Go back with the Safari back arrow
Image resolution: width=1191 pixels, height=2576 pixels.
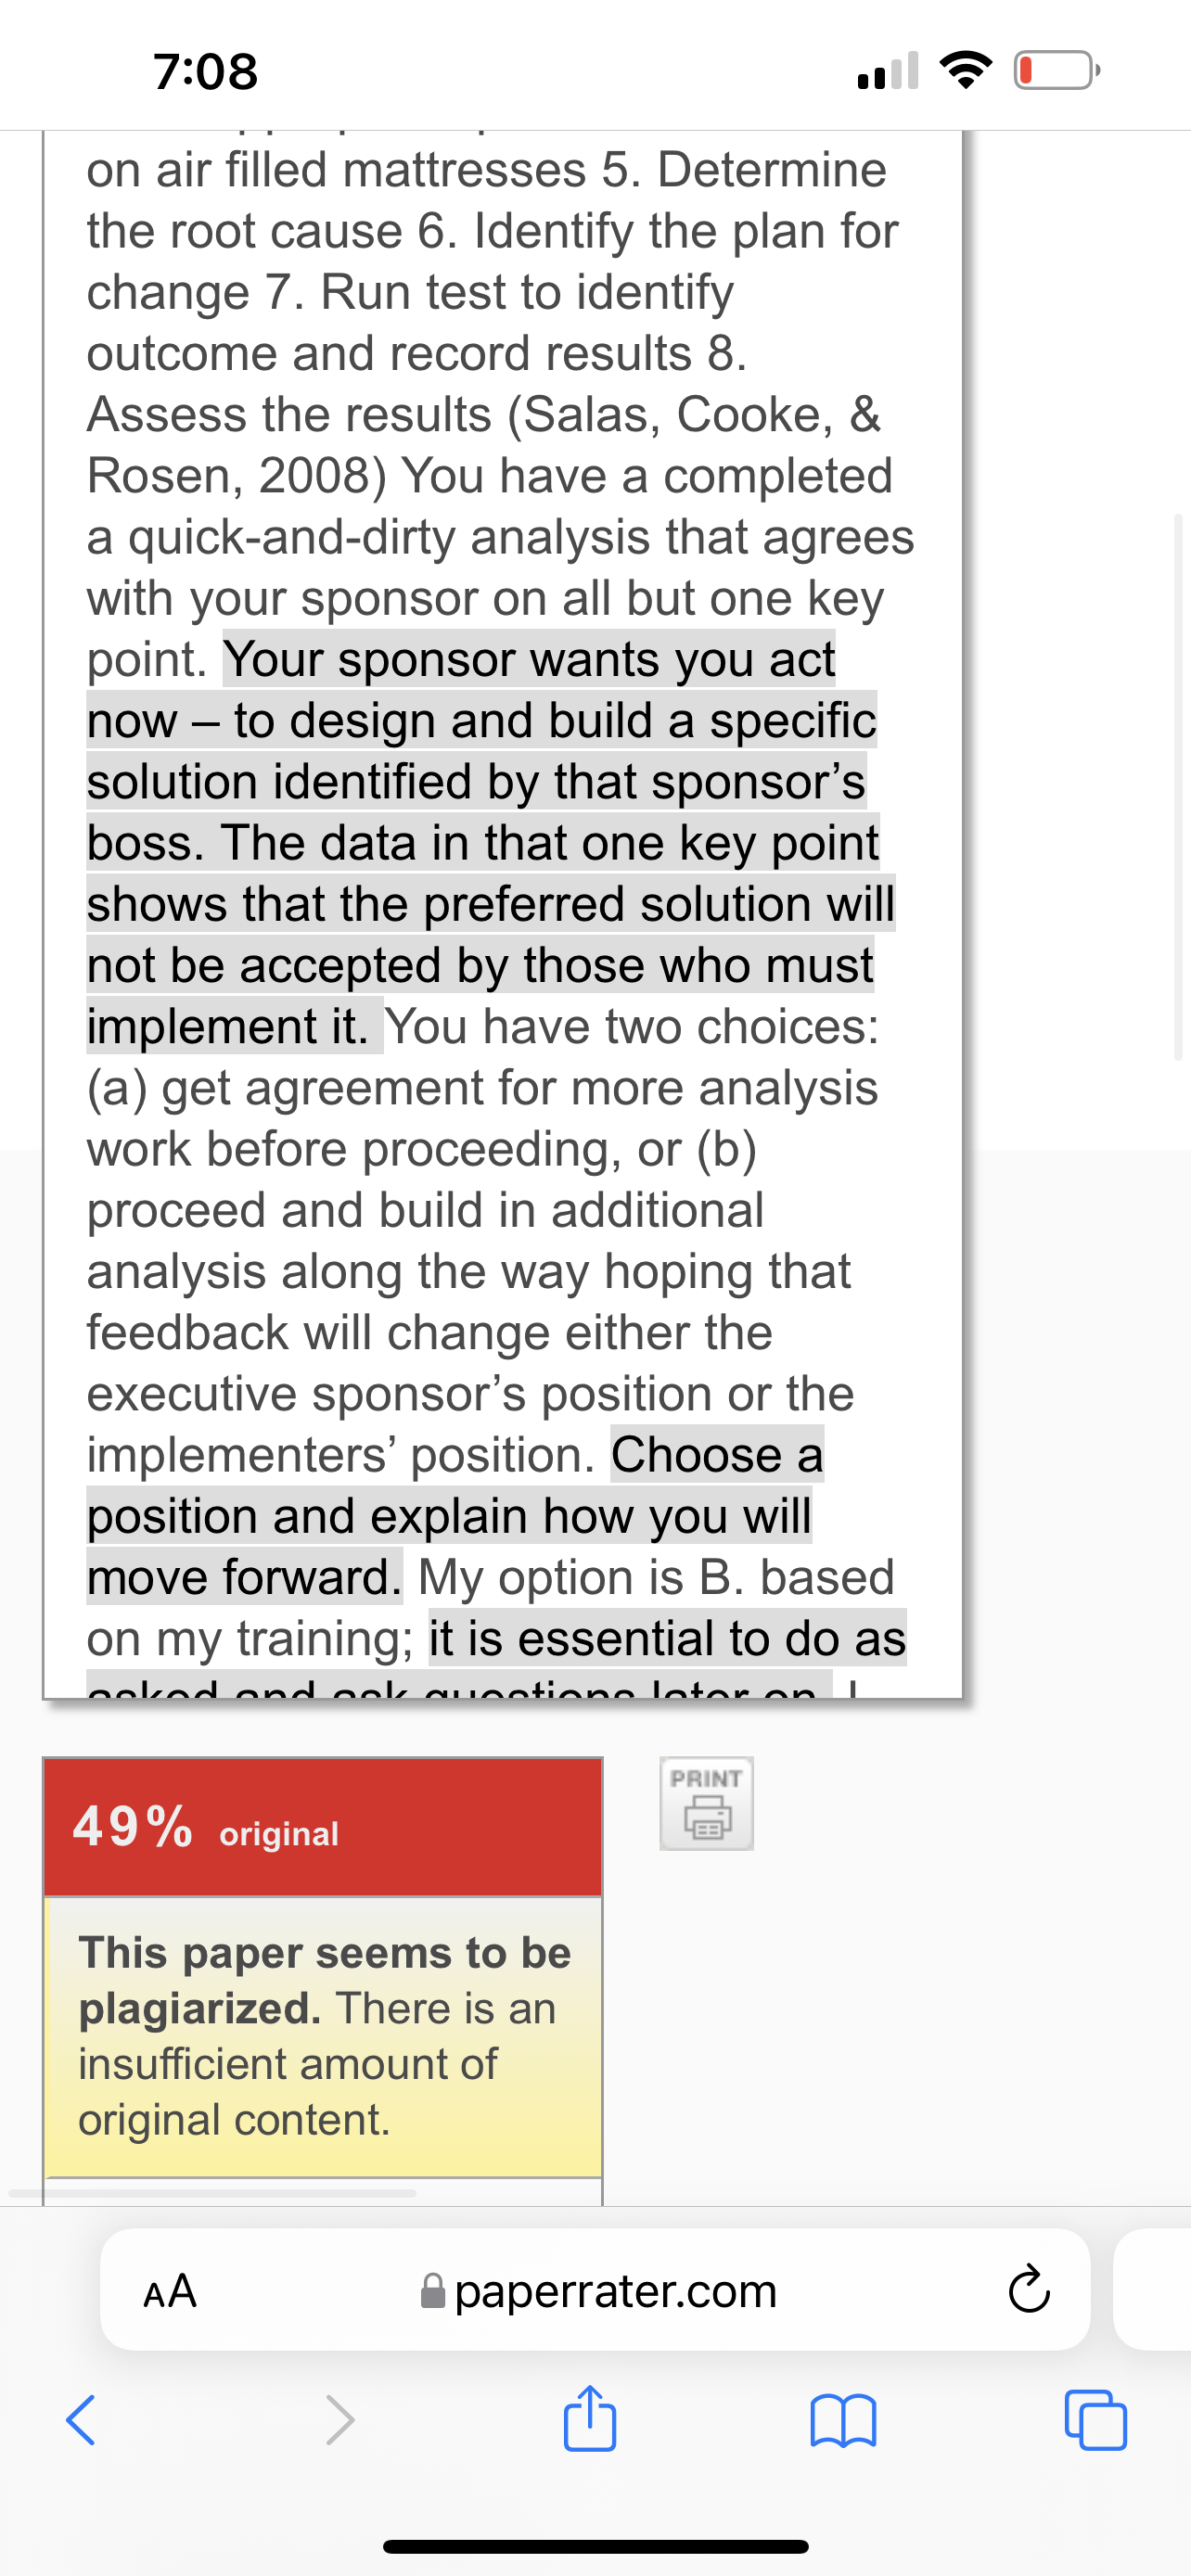click(81, 2420)
